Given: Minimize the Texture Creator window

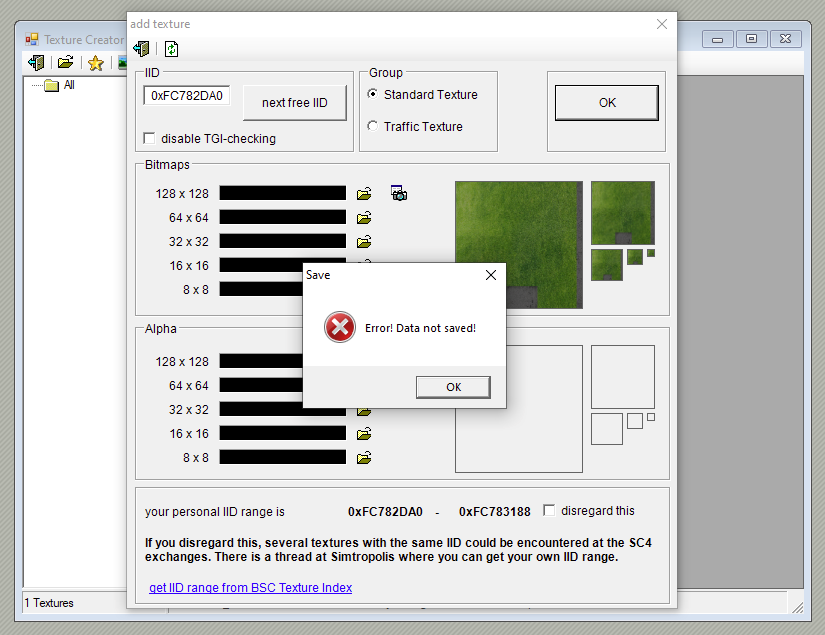Looking at the screenshot, I should click(718, 39).
